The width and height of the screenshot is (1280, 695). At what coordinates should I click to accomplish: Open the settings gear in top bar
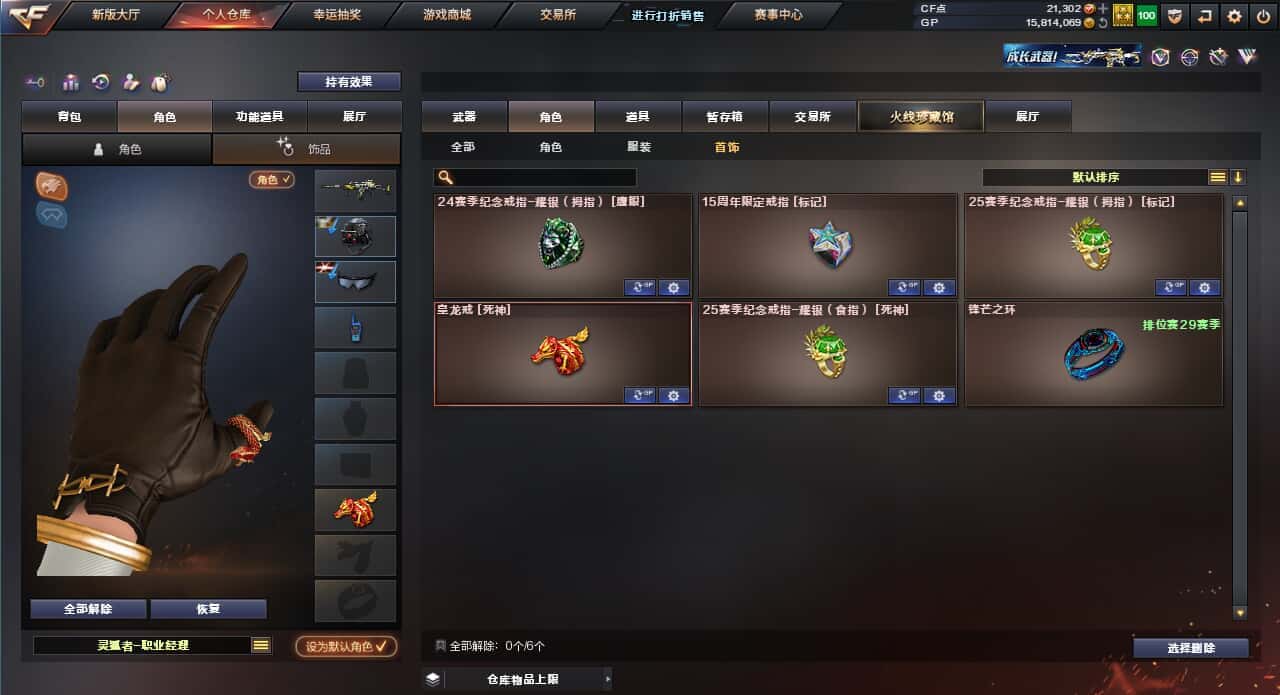(1236, 16)
